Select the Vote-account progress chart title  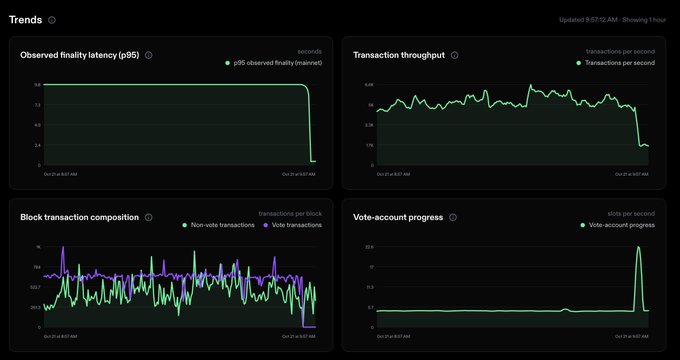click(x=398, y=217)
